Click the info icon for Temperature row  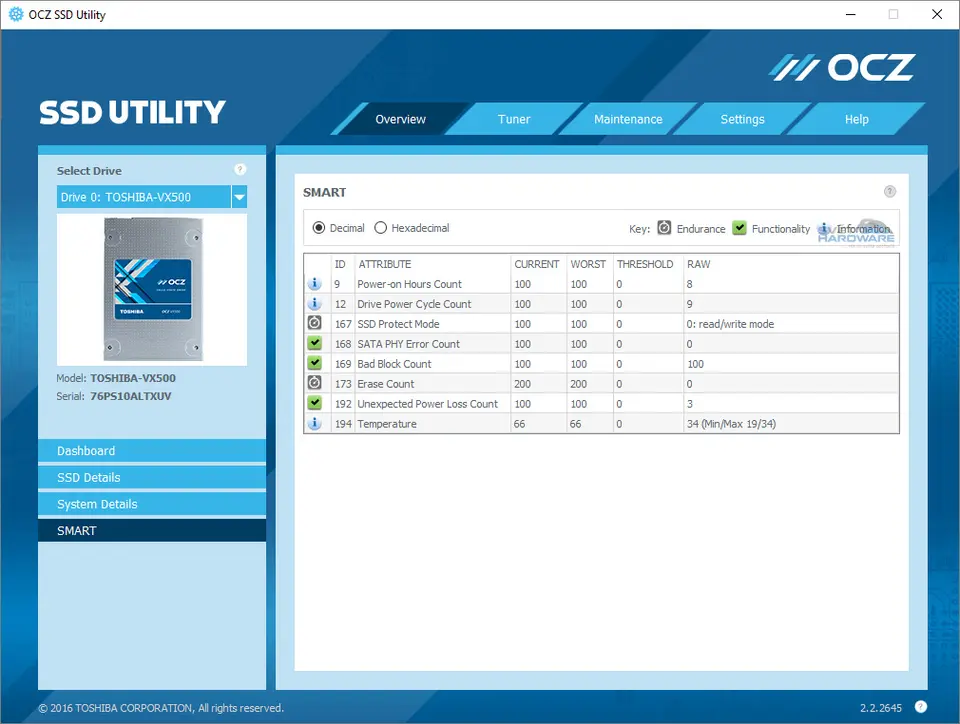(x=315, y=423)
